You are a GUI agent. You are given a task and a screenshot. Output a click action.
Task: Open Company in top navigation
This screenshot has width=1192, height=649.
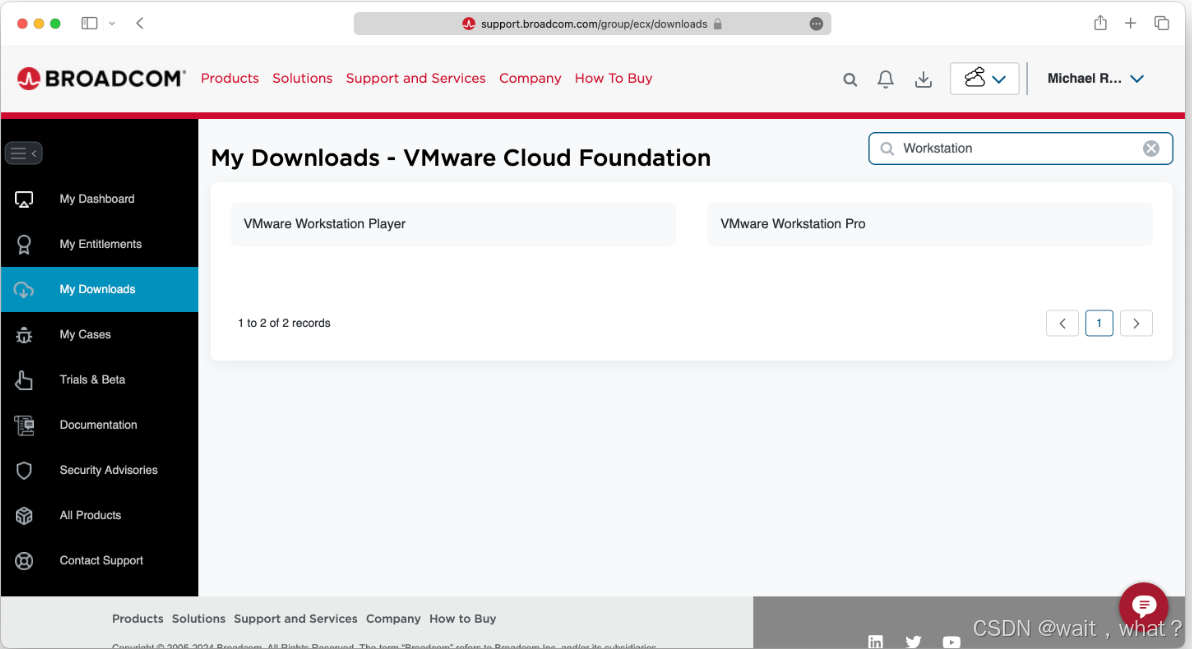pyautogui.click(x=530, y=78)
